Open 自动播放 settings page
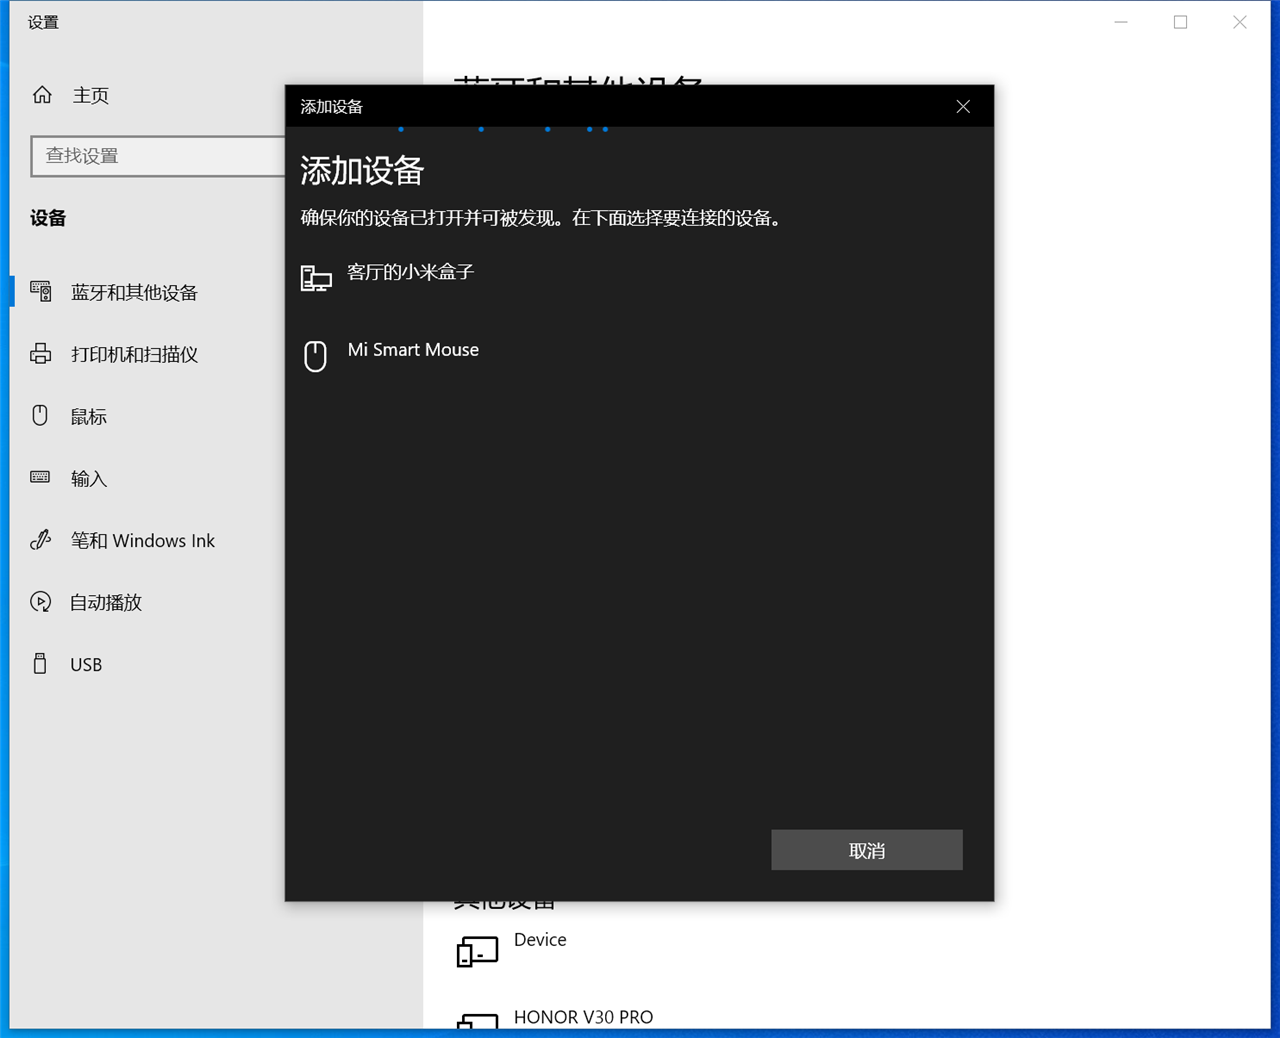The width and height of the screenshot is (1280, 1038). (x=106, y=603)
